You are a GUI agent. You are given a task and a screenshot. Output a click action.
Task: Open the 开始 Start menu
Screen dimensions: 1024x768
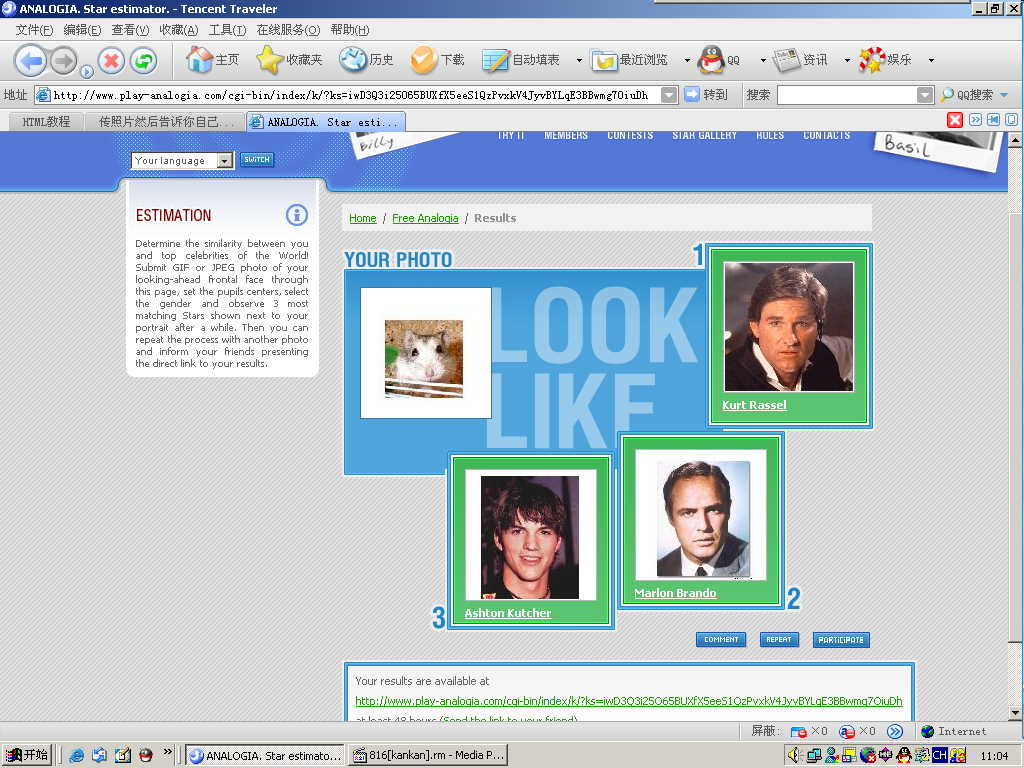pos(27,755)
